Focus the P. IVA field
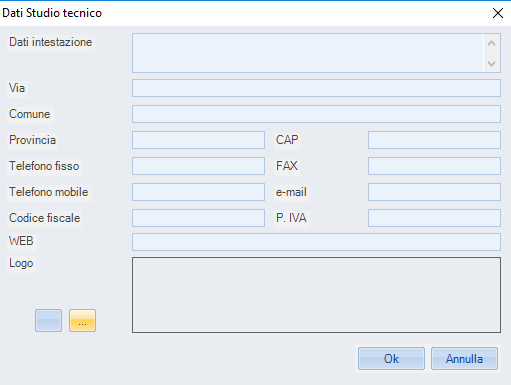This screenshot has width=511, height=385. (x=434, y=218)
